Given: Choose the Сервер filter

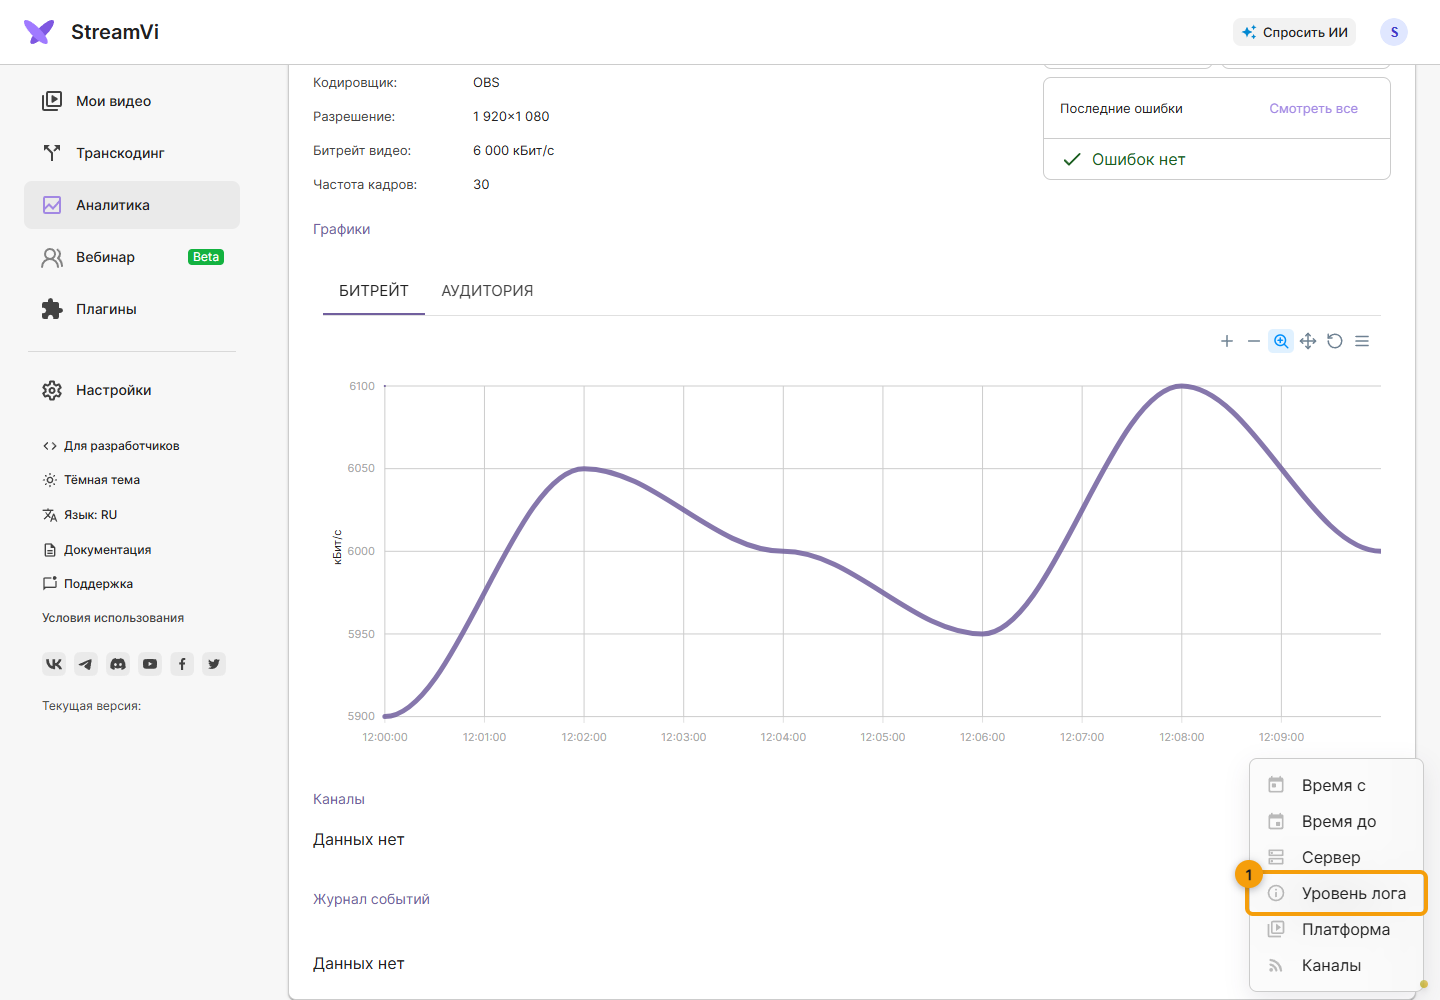Looking at the screenshot, I should (x=1336, y=858).
